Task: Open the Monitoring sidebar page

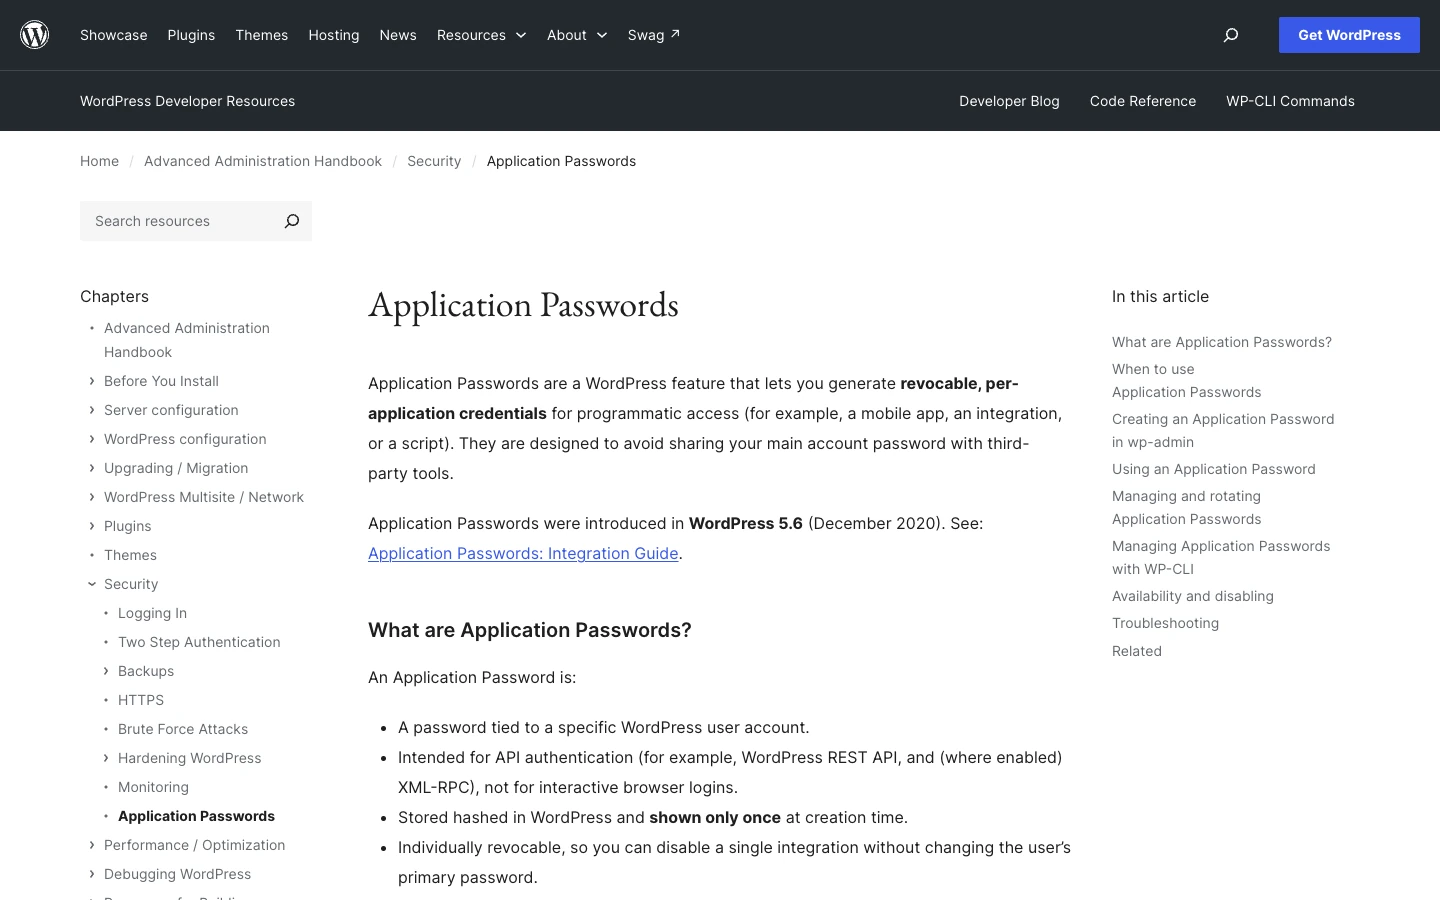Action: click(153, 787)
